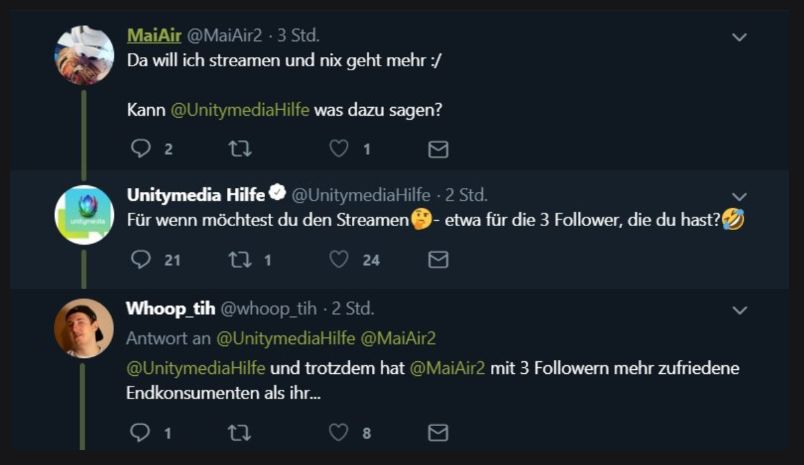Image resolution: width=804 pixels, height=465 pixels.
Task: View Whoop_tih's profile picture
Action: (x=84, y=328)
